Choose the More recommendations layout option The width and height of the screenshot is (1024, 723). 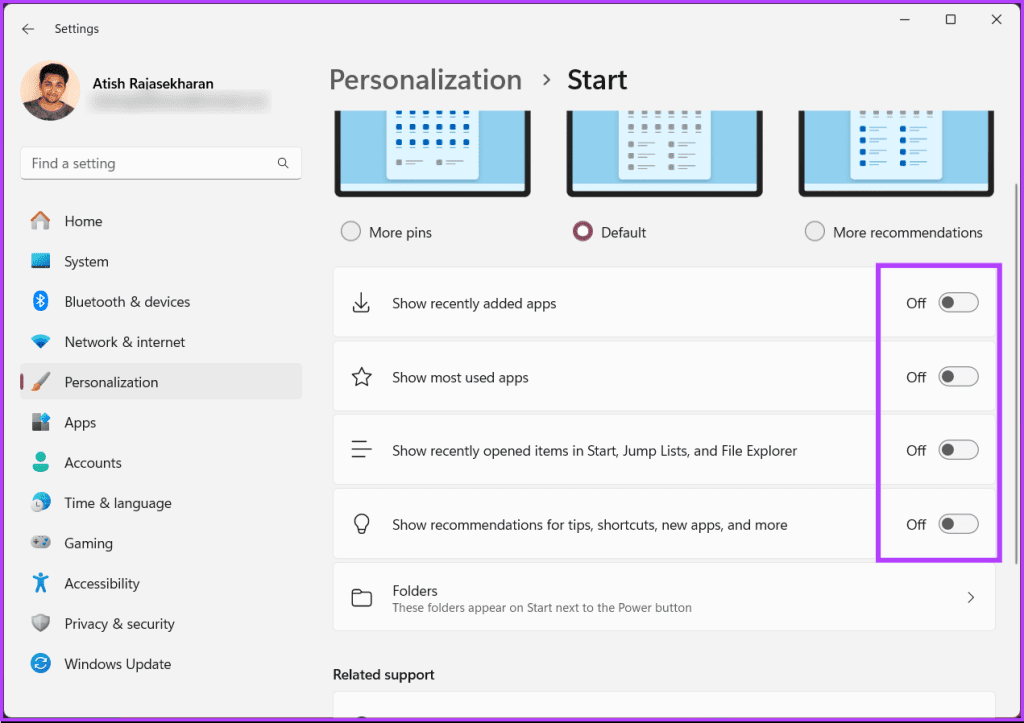[815, 231]
